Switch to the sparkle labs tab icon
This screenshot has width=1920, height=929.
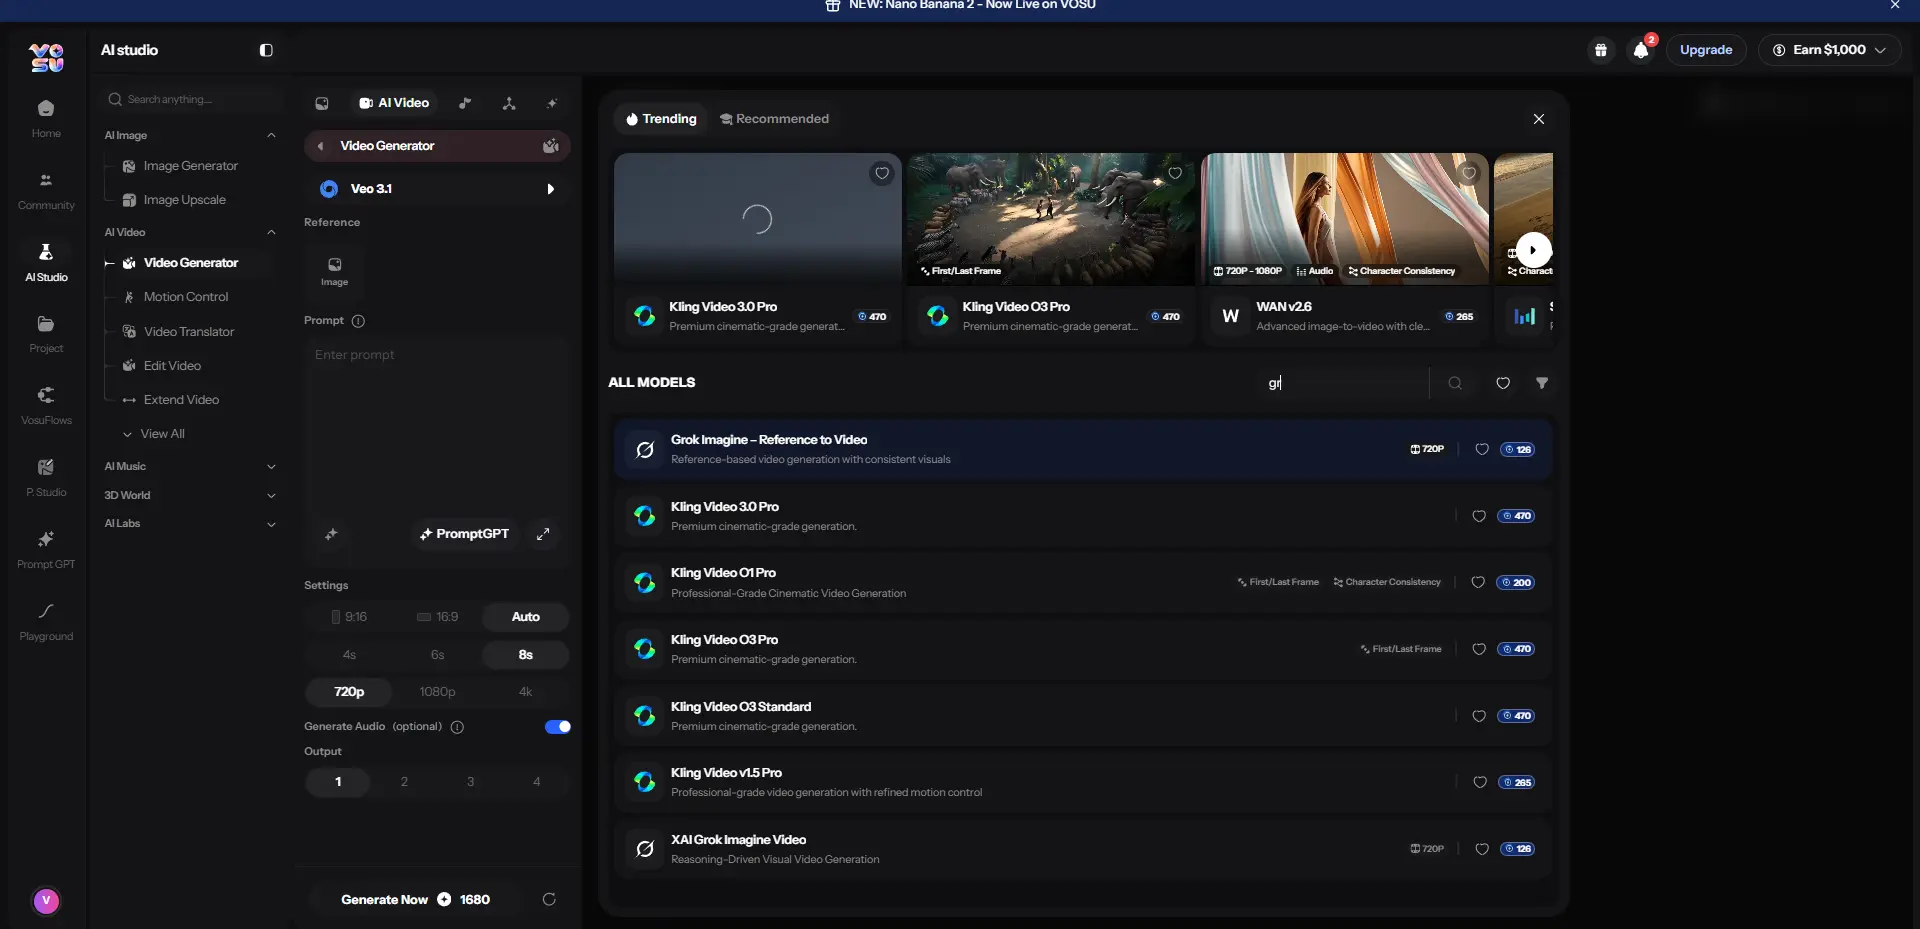(552, 103)
